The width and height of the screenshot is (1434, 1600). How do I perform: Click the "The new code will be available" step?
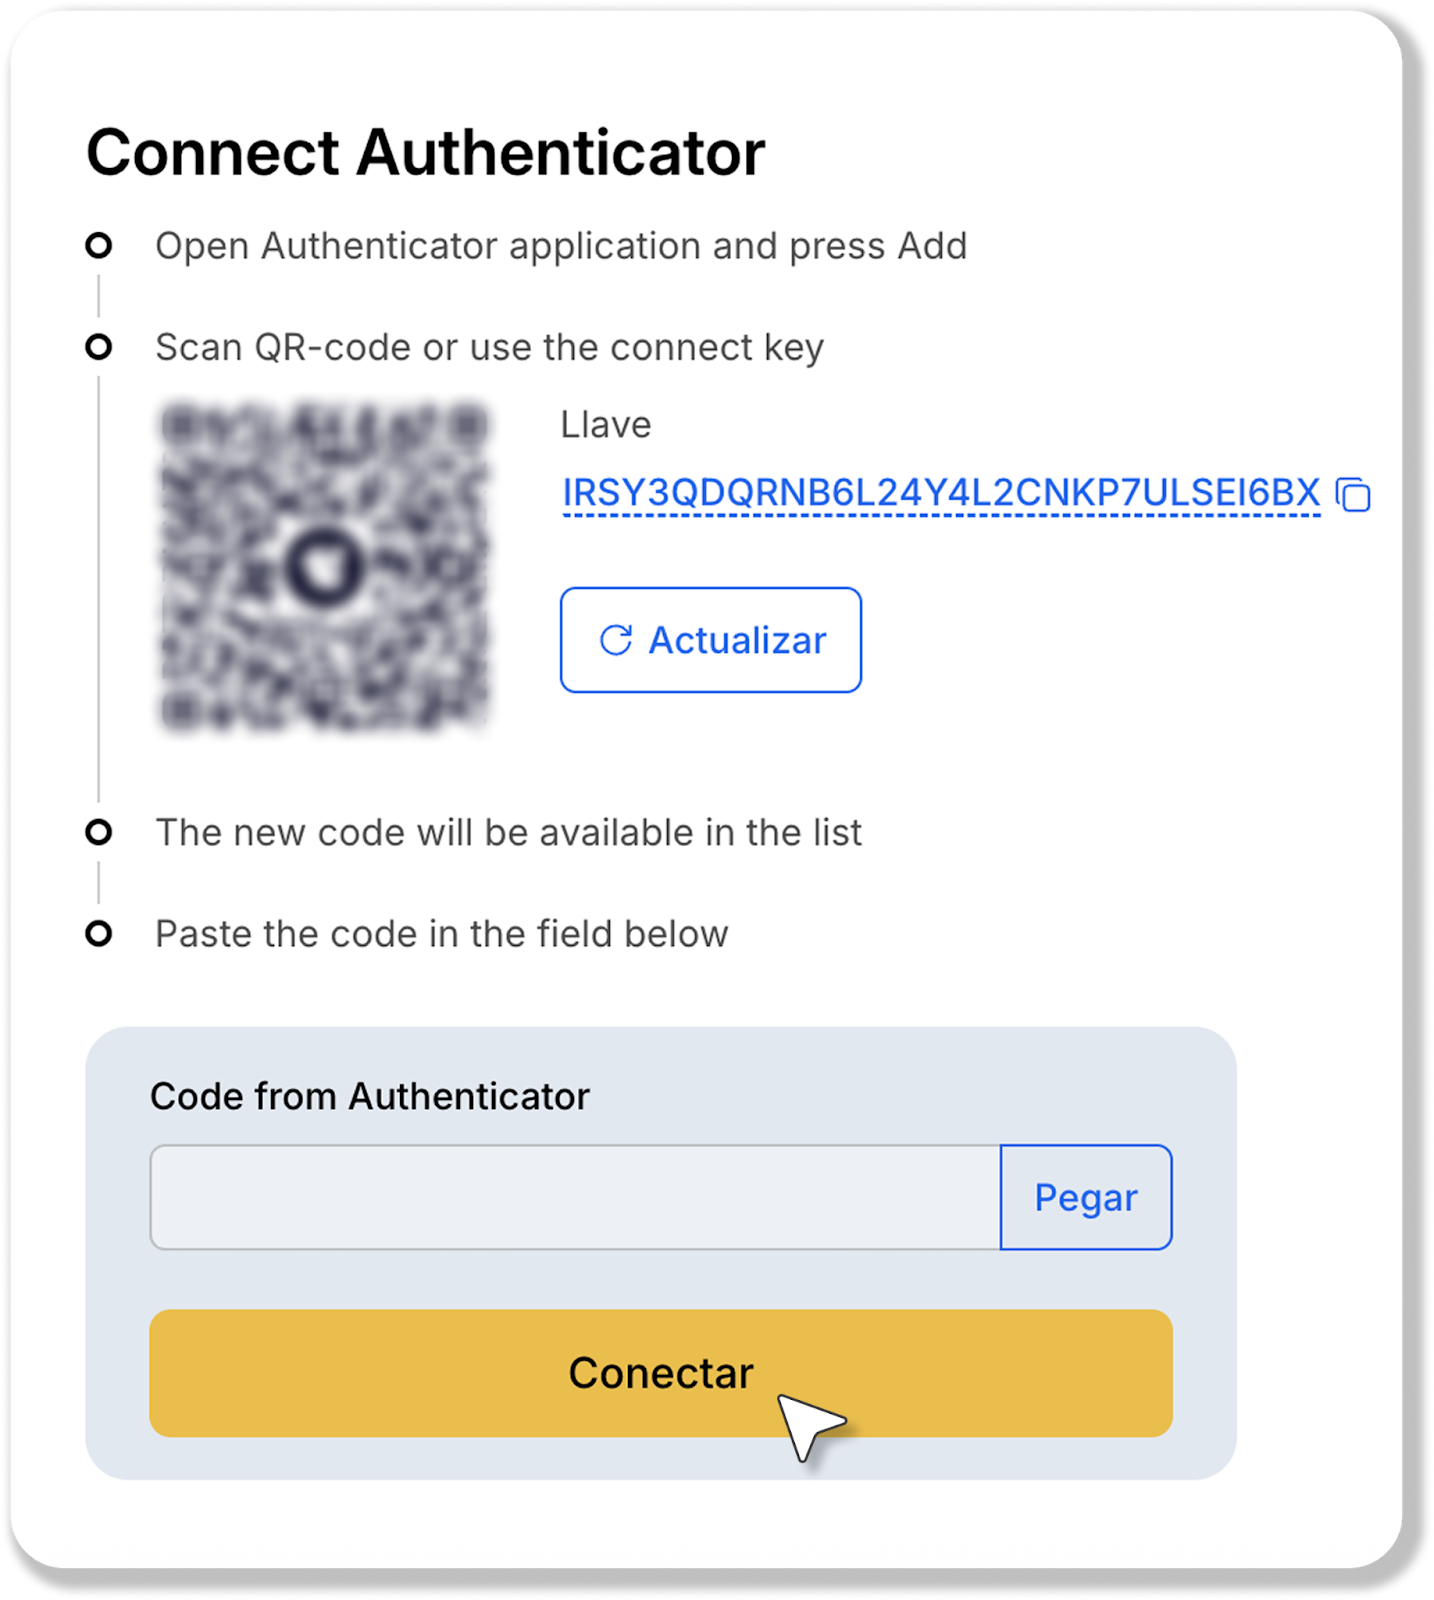tap(508, 833)
